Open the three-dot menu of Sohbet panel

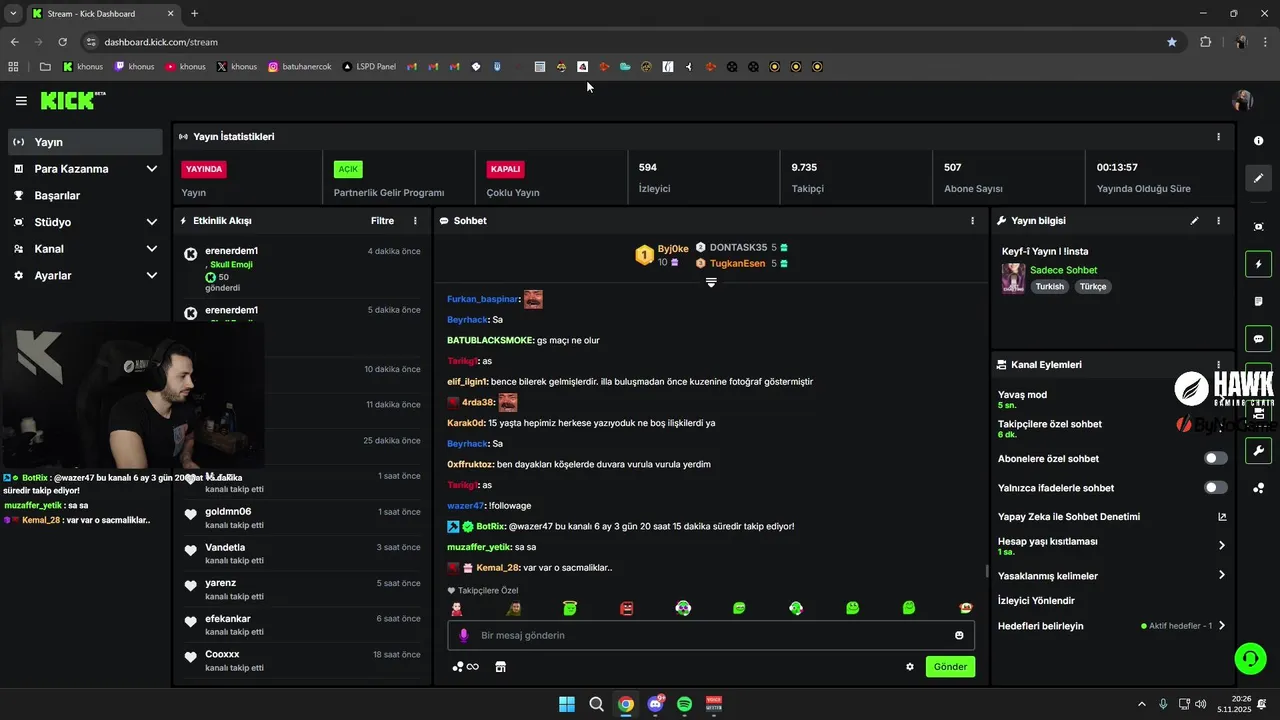(x=972, y=220)
